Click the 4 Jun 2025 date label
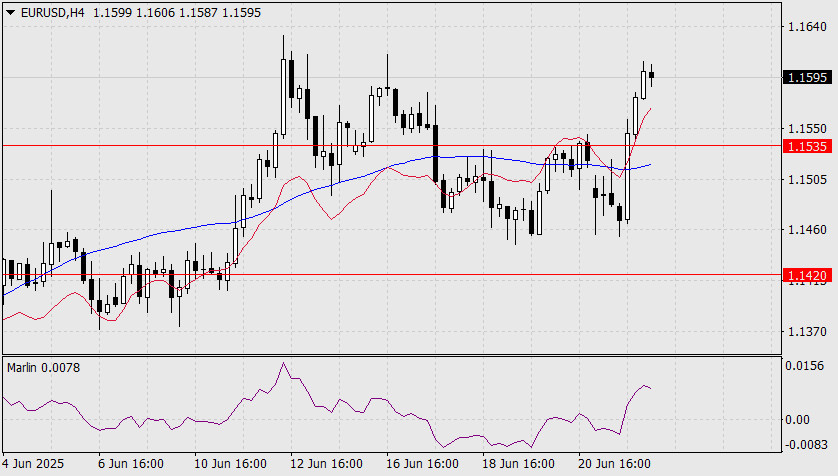This screenshot has height=476, width=838. (x=33, y=463)
